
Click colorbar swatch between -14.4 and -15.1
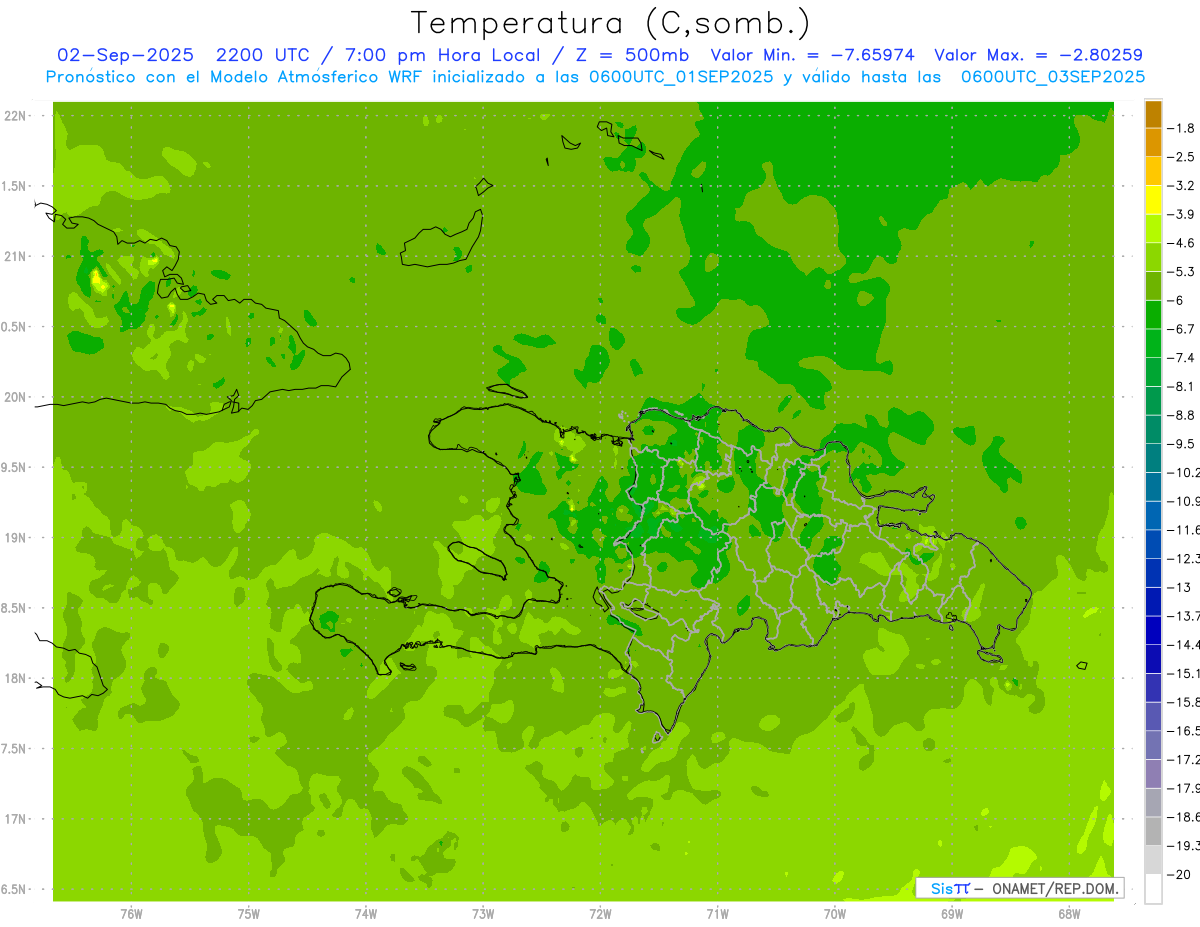click(1153, 659)
